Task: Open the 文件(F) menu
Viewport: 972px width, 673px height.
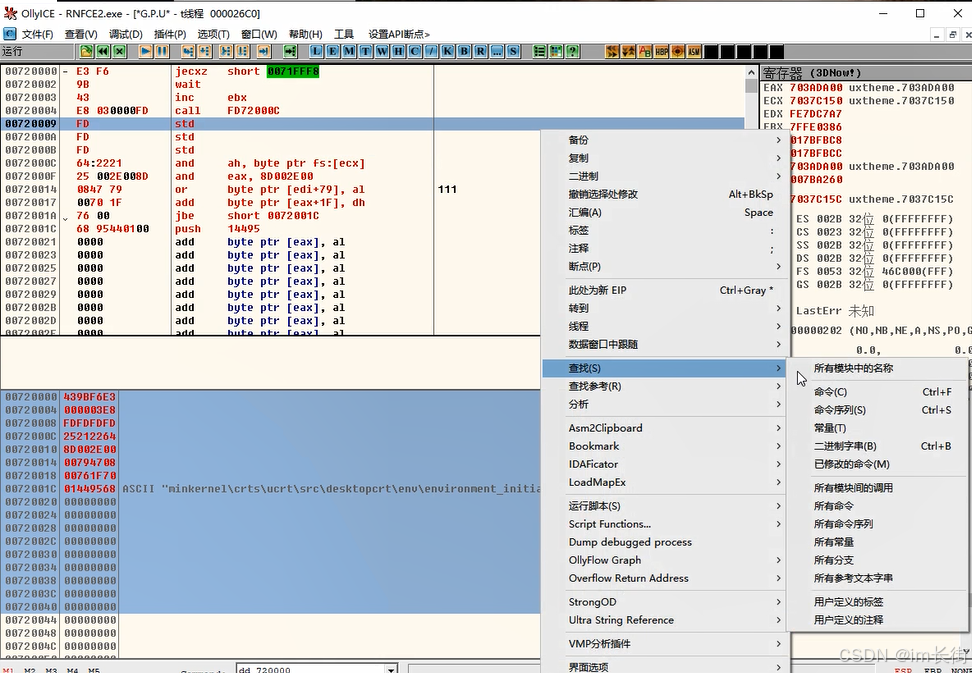Action: [37, 34]
